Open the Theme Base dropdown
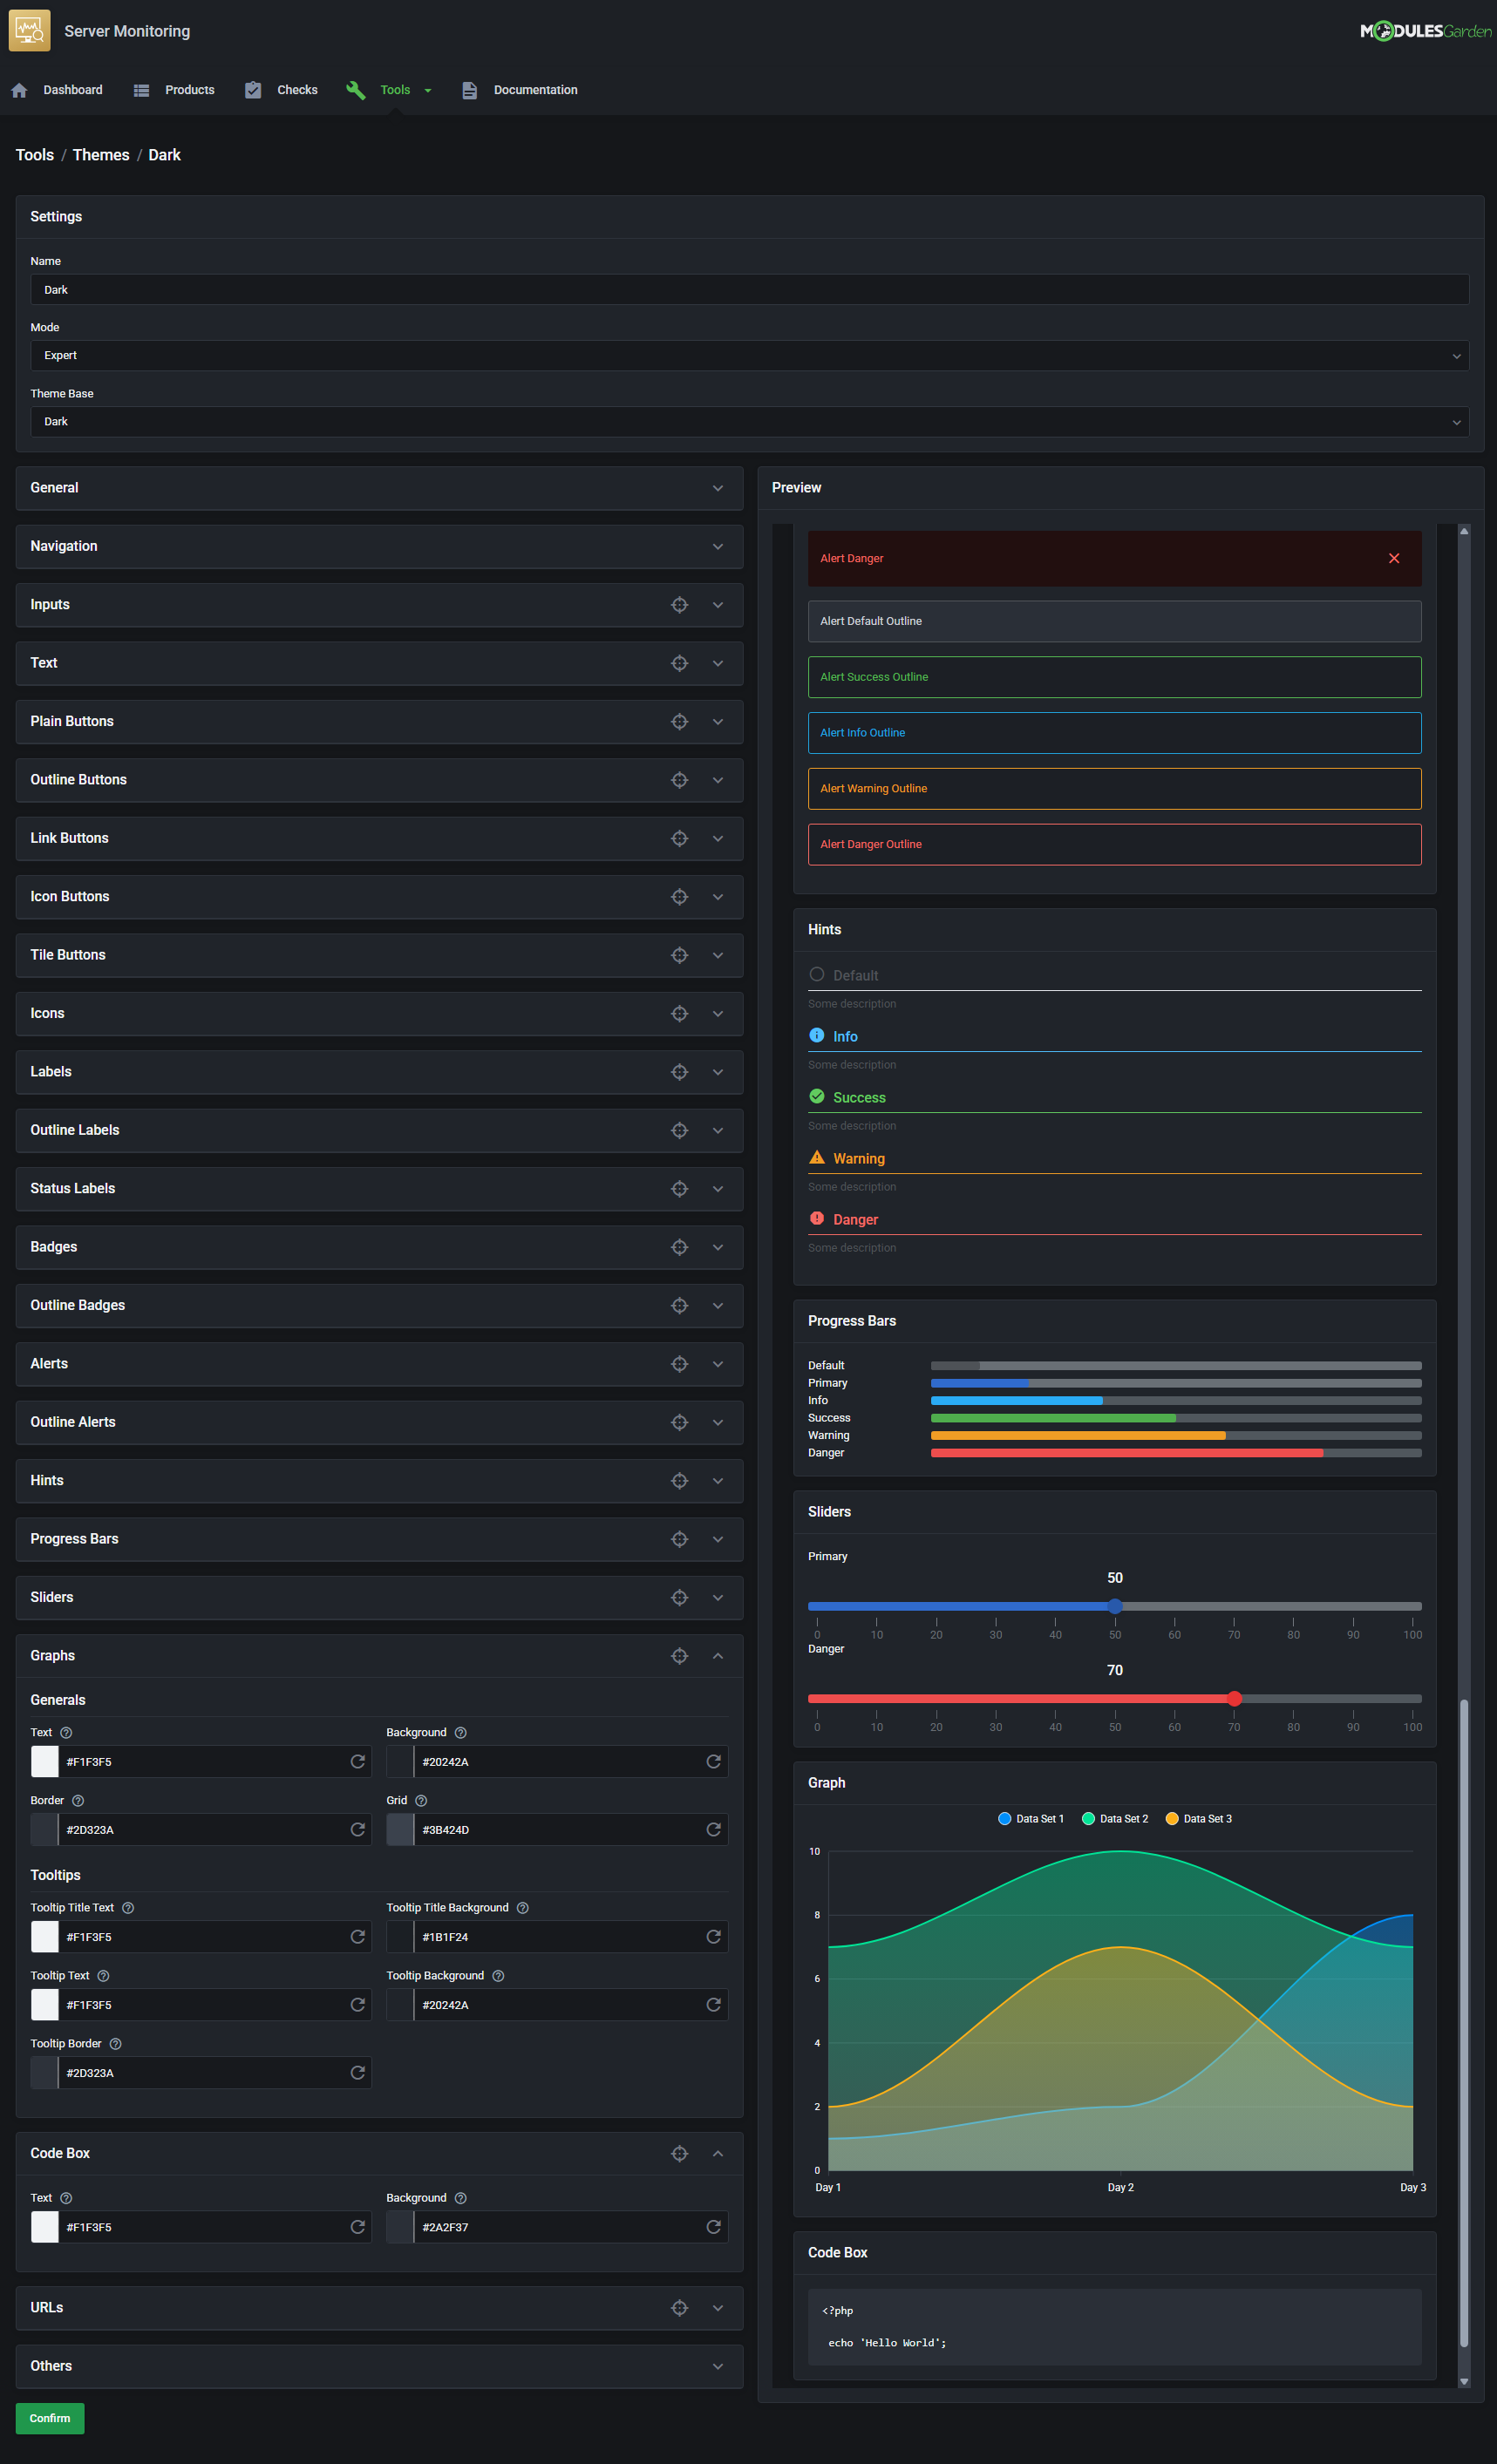Screen dimensions: 1497x2464 (749, 422)
